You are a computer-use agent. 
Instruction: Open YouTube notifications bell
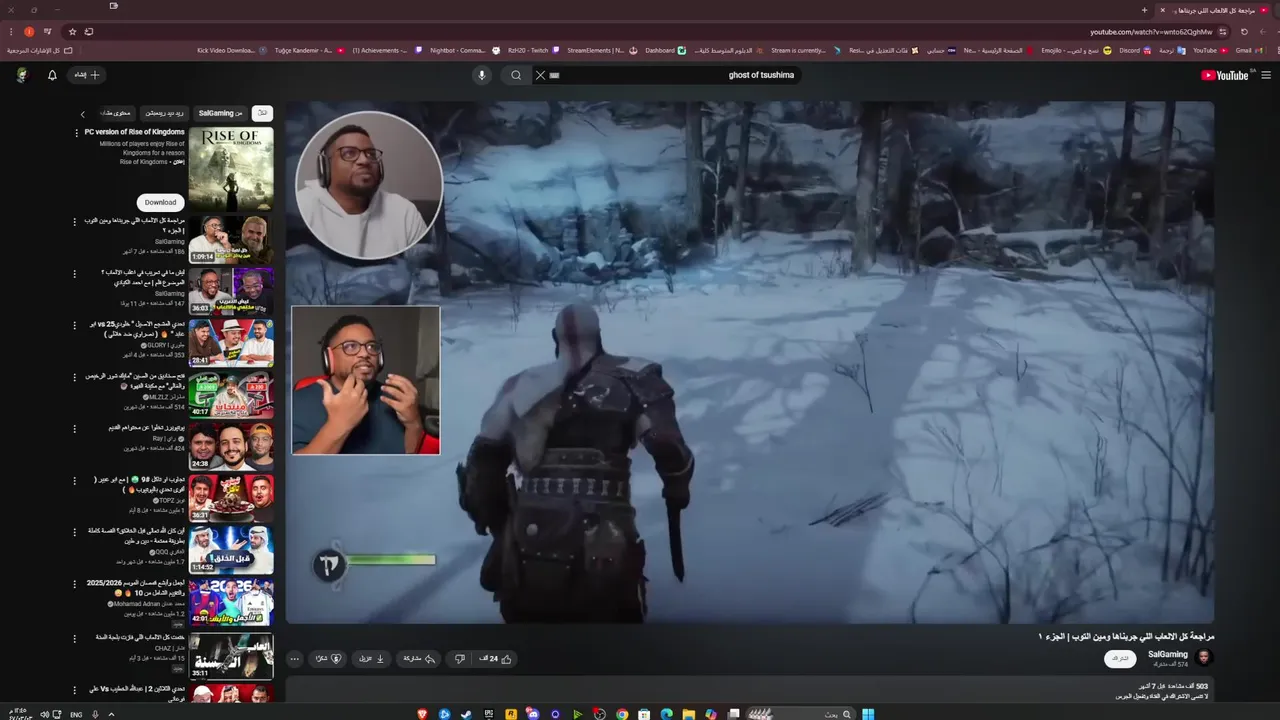52,75
